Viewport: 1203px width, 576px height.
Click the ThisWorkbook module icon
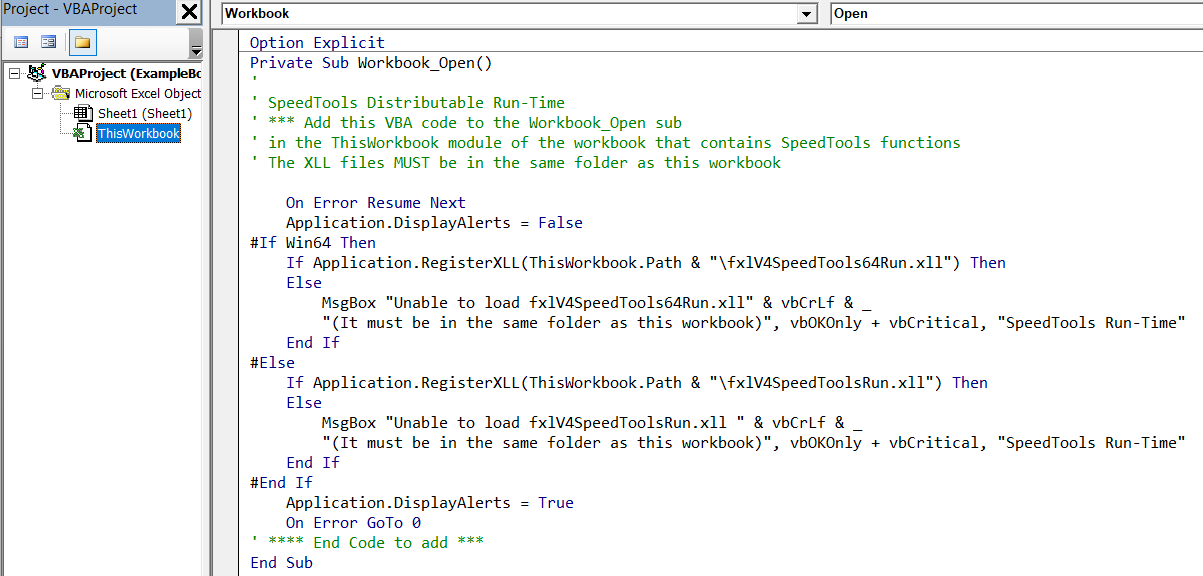(82, 134)
